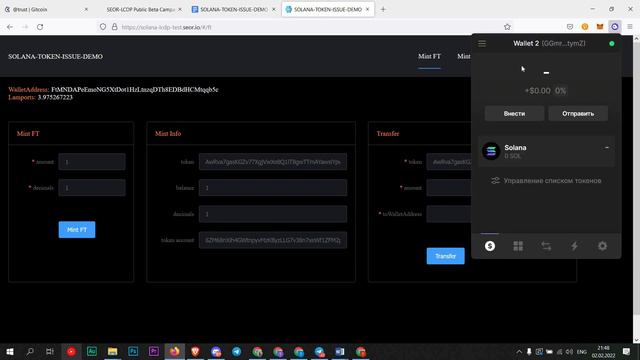Click Mint Info decimals field
This screenshot has width=640, height=360.
(x=273, y=214)
